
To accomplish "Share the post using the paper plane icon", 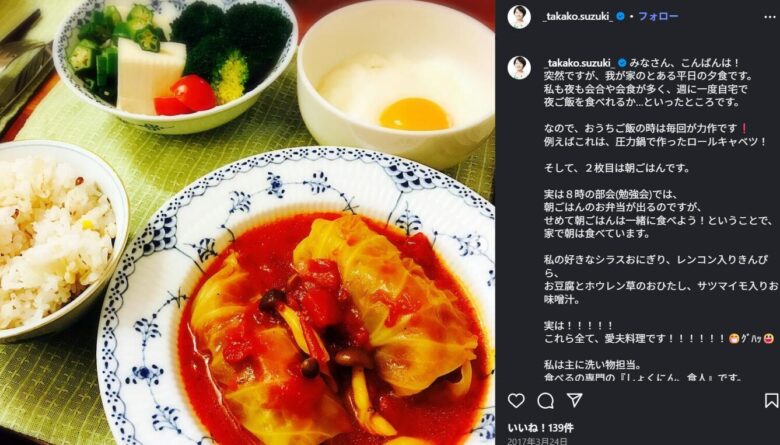I will coord(575,400).
